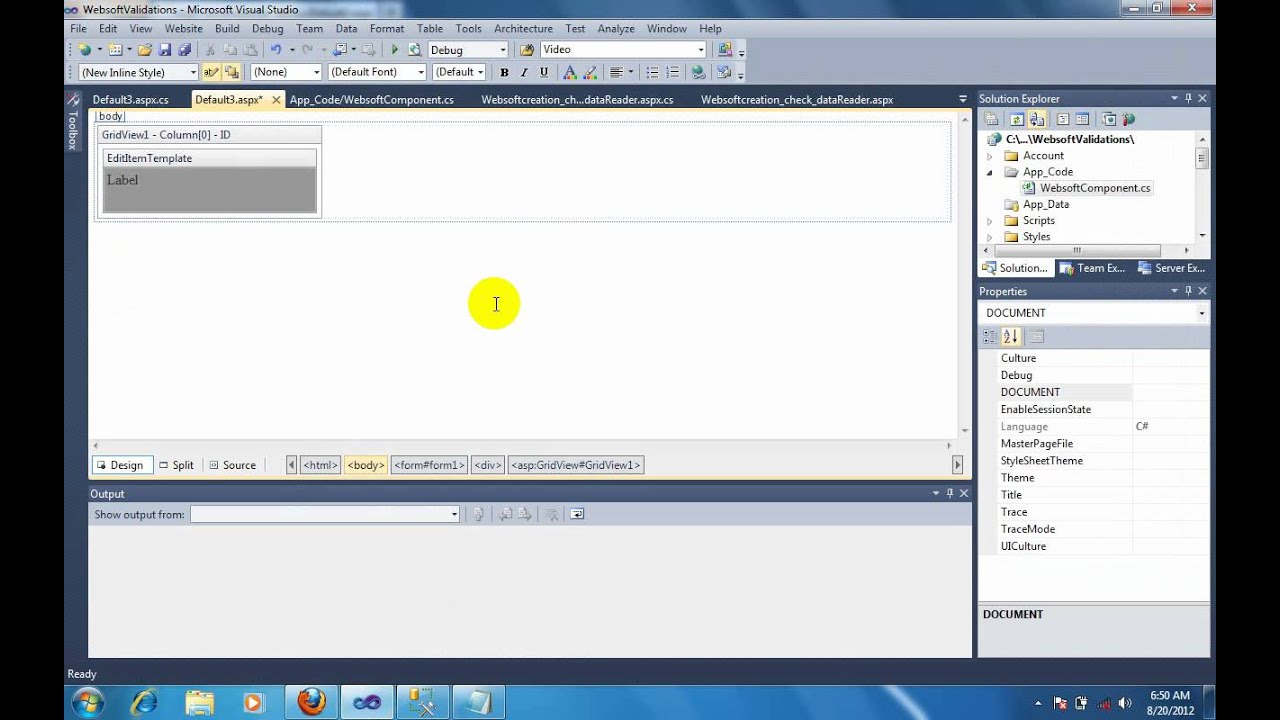Select the <html> tag breadcrumb
The height and width of the screenshot is (720, 1280).
click(320, 465)
